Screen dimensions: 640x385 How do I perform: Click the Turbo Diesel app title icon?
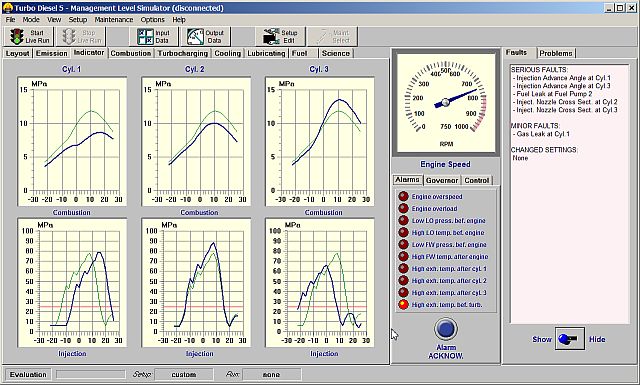coord(7,8)
